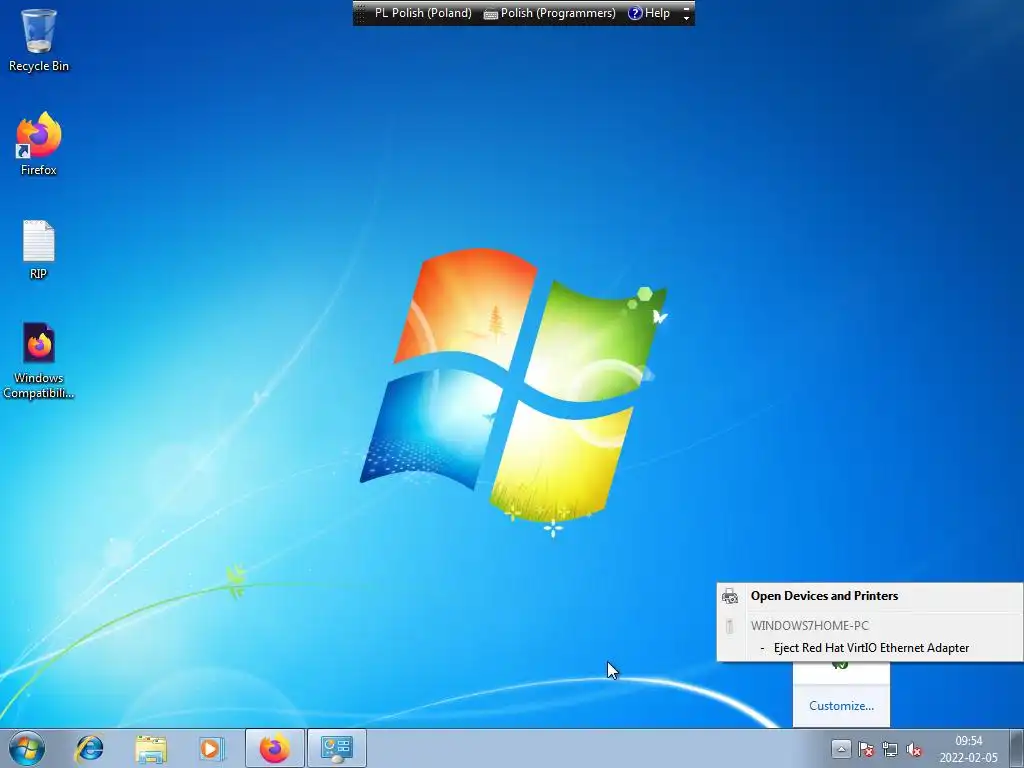Switch to the Firefox taskbar button
The height and width of the screenshot is (768, 1024).
pos(275,748)
